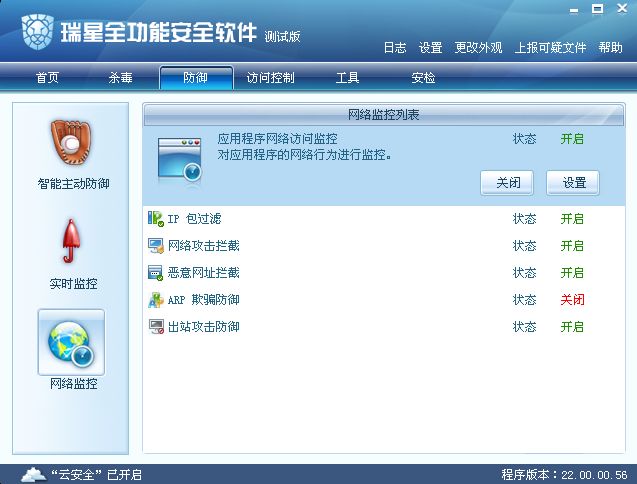
Task: Click the 出站攻击防御 row icon
Action: [156, 327]
